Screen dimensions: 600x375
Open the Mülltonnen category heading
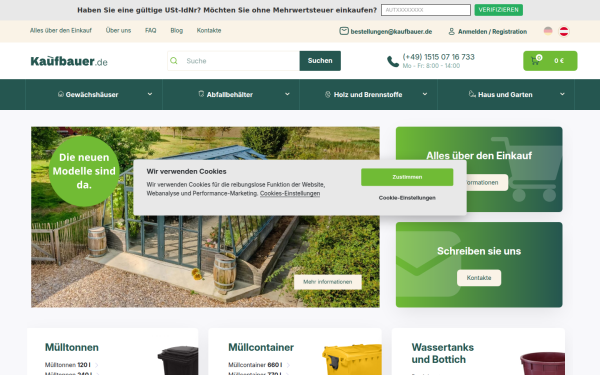[x=72, y=347]
